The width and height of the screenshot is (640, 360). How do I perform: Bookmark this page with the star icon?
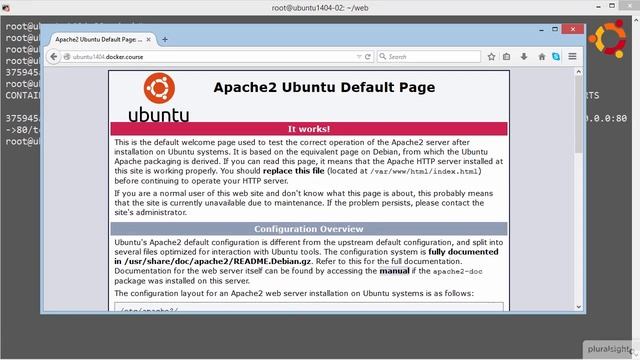click(x=491, y=57)
